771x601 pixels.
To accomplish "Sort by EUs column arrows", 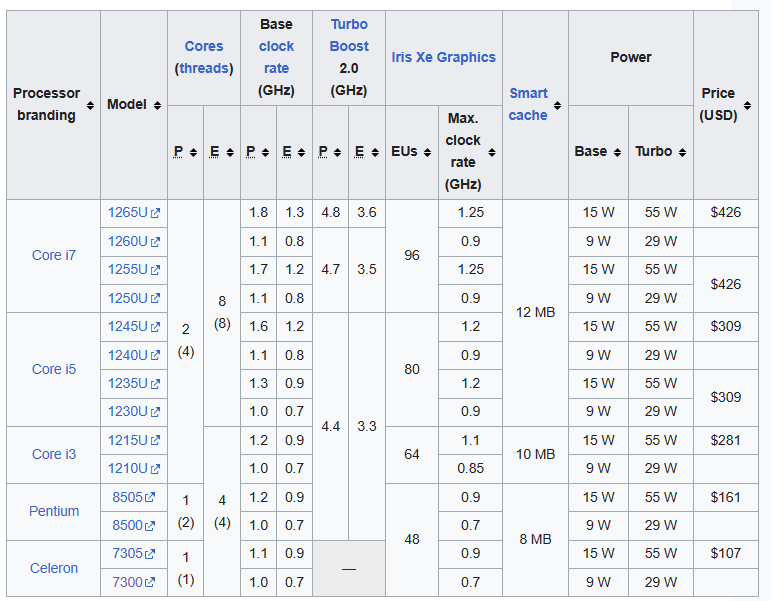I will coord(427,152).
